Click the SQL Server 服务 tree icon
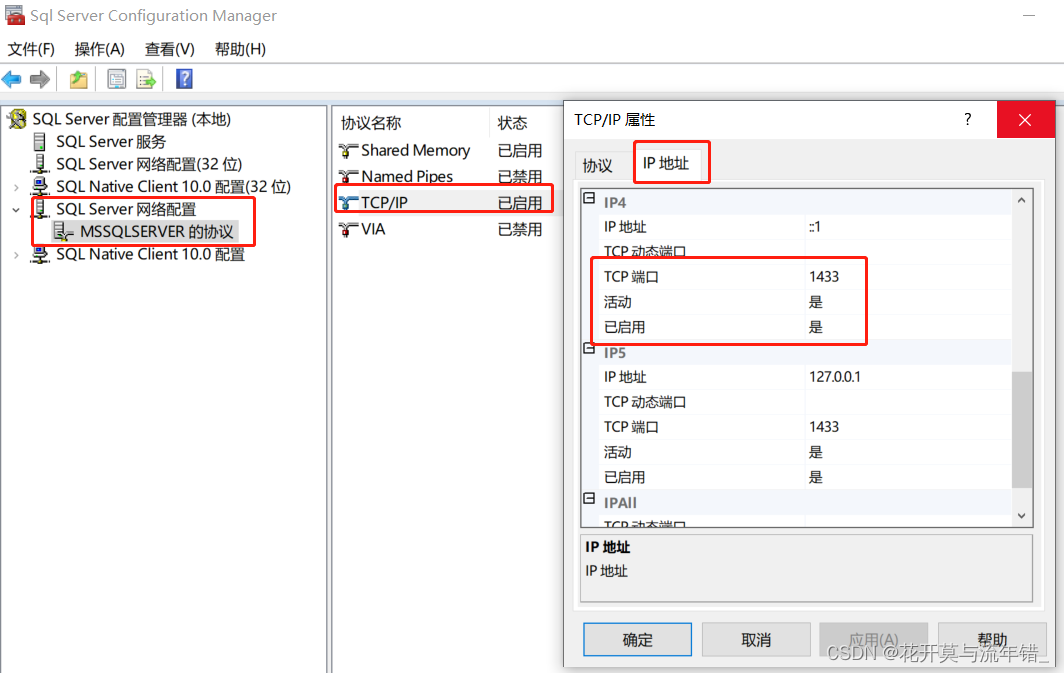This screenshot has height=673, width=1064. click(x=40, y=142)
